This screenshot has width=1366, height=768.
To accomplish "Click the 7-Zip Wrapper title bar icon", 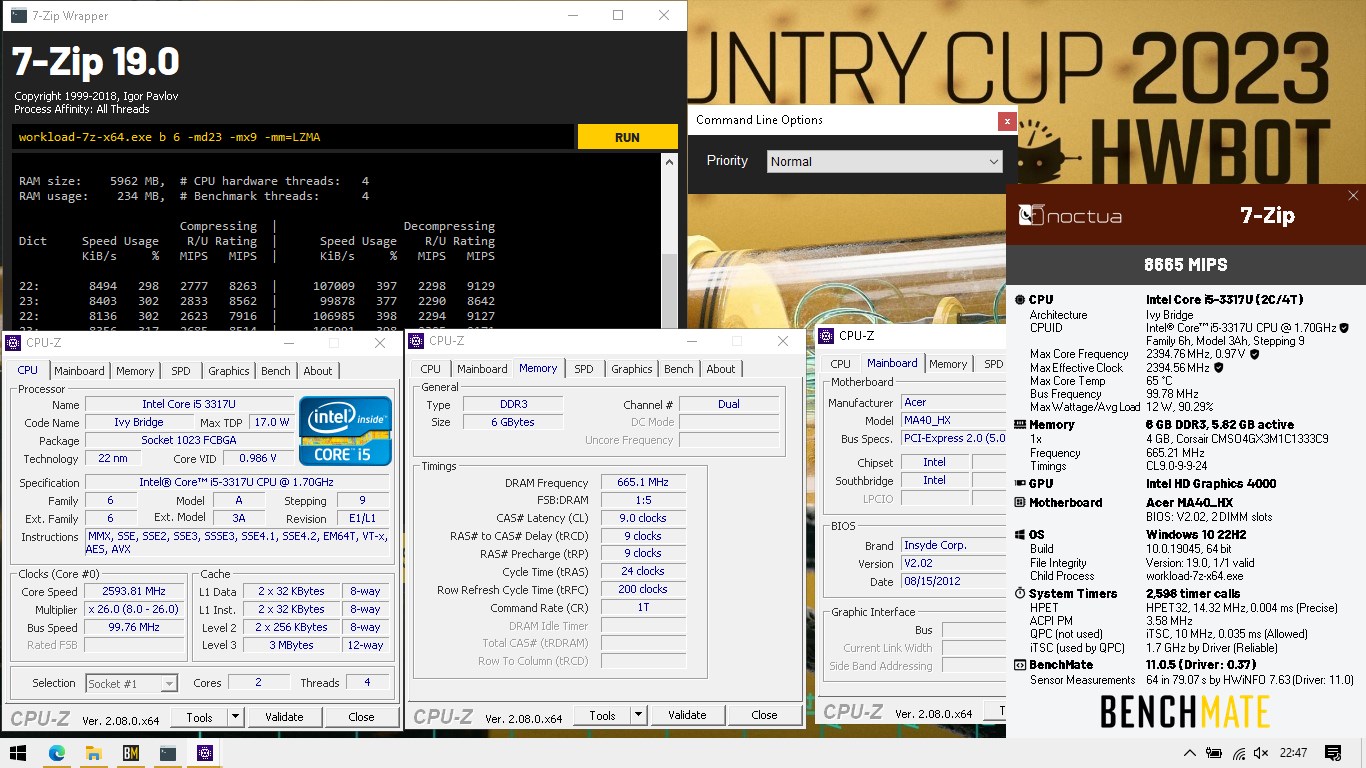I will click(19, 15).
